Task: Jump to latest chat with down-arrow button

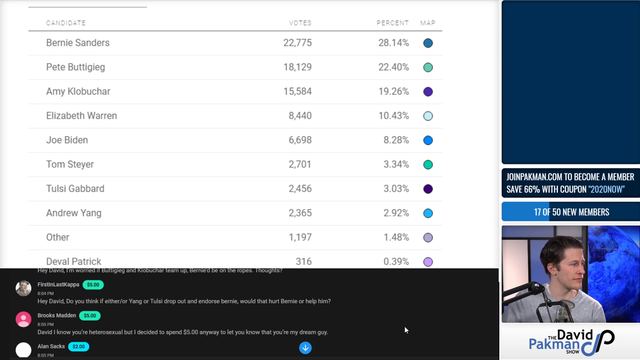Action: click(x=305, y=348)
